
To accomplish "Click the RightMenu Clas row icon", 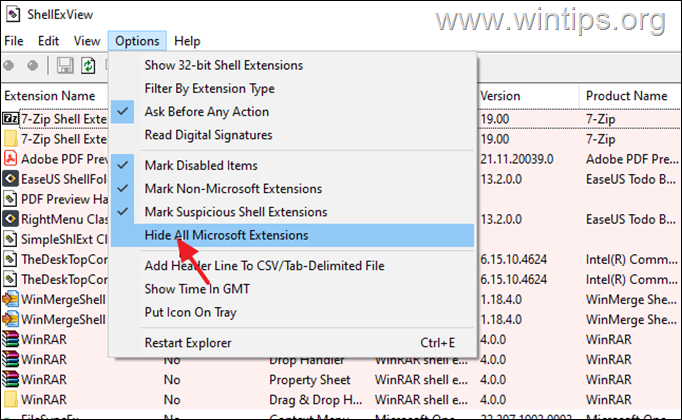I will tap(10, 219).
